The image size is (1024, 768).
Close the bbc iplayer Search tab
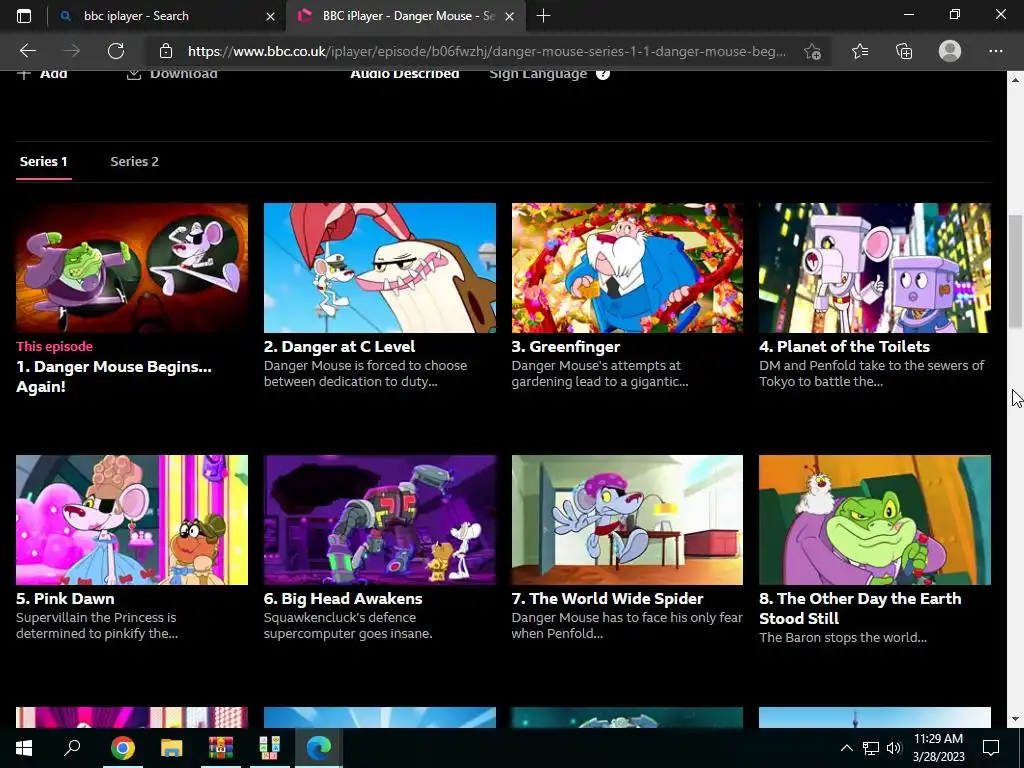pyautogui.click(x=270, y=16)
